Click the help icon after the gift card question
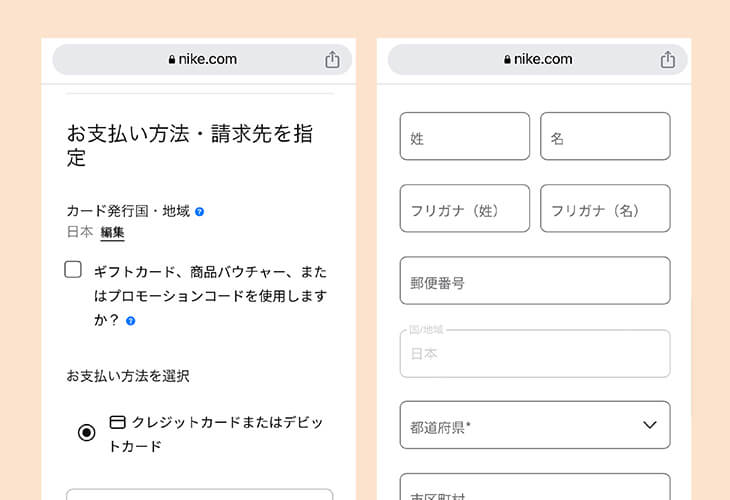 pyautogui.click(x=131, y=321)
